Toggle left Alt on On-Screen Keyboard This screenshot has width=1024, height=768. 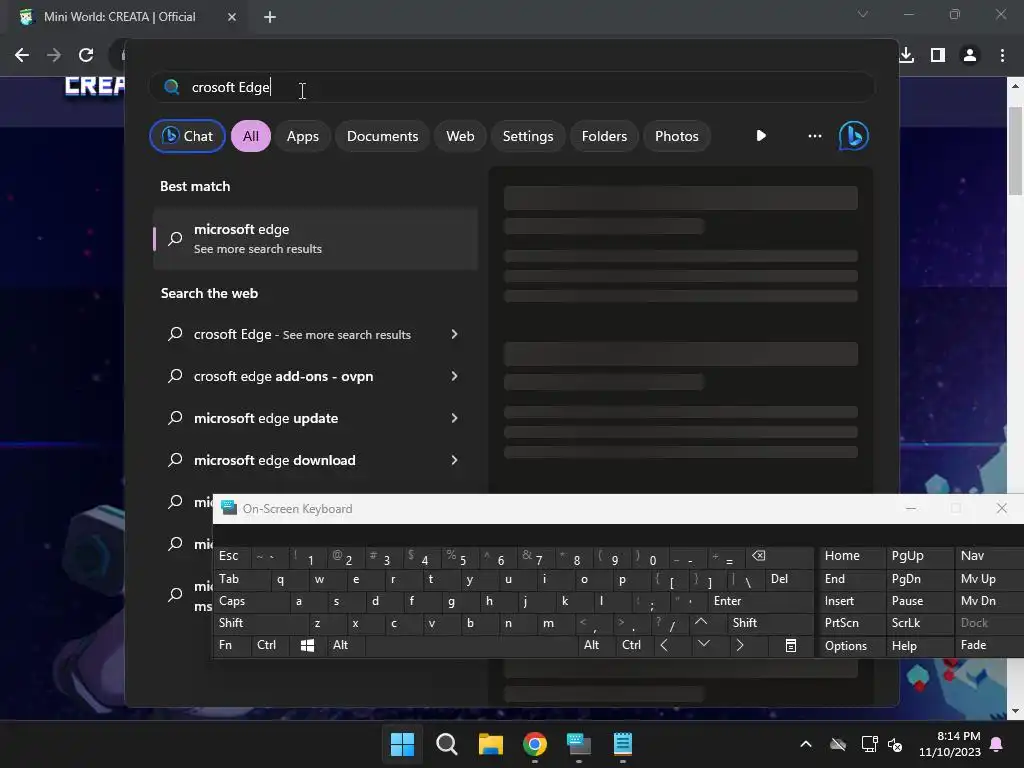pyautogui.click(x=345, y=645)
